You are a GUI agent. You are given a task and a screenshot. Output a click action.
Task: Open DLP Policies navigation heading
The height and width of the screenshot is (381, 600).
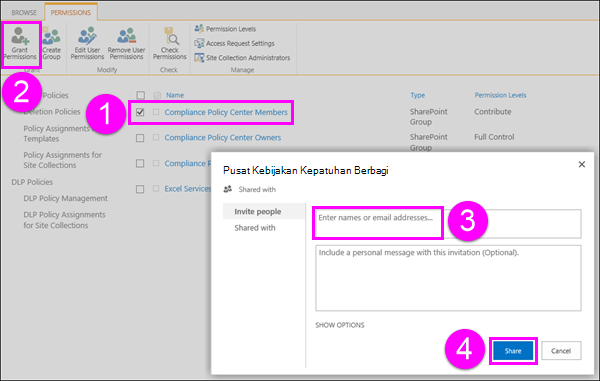pyautogui.click(x=32, y=182)
